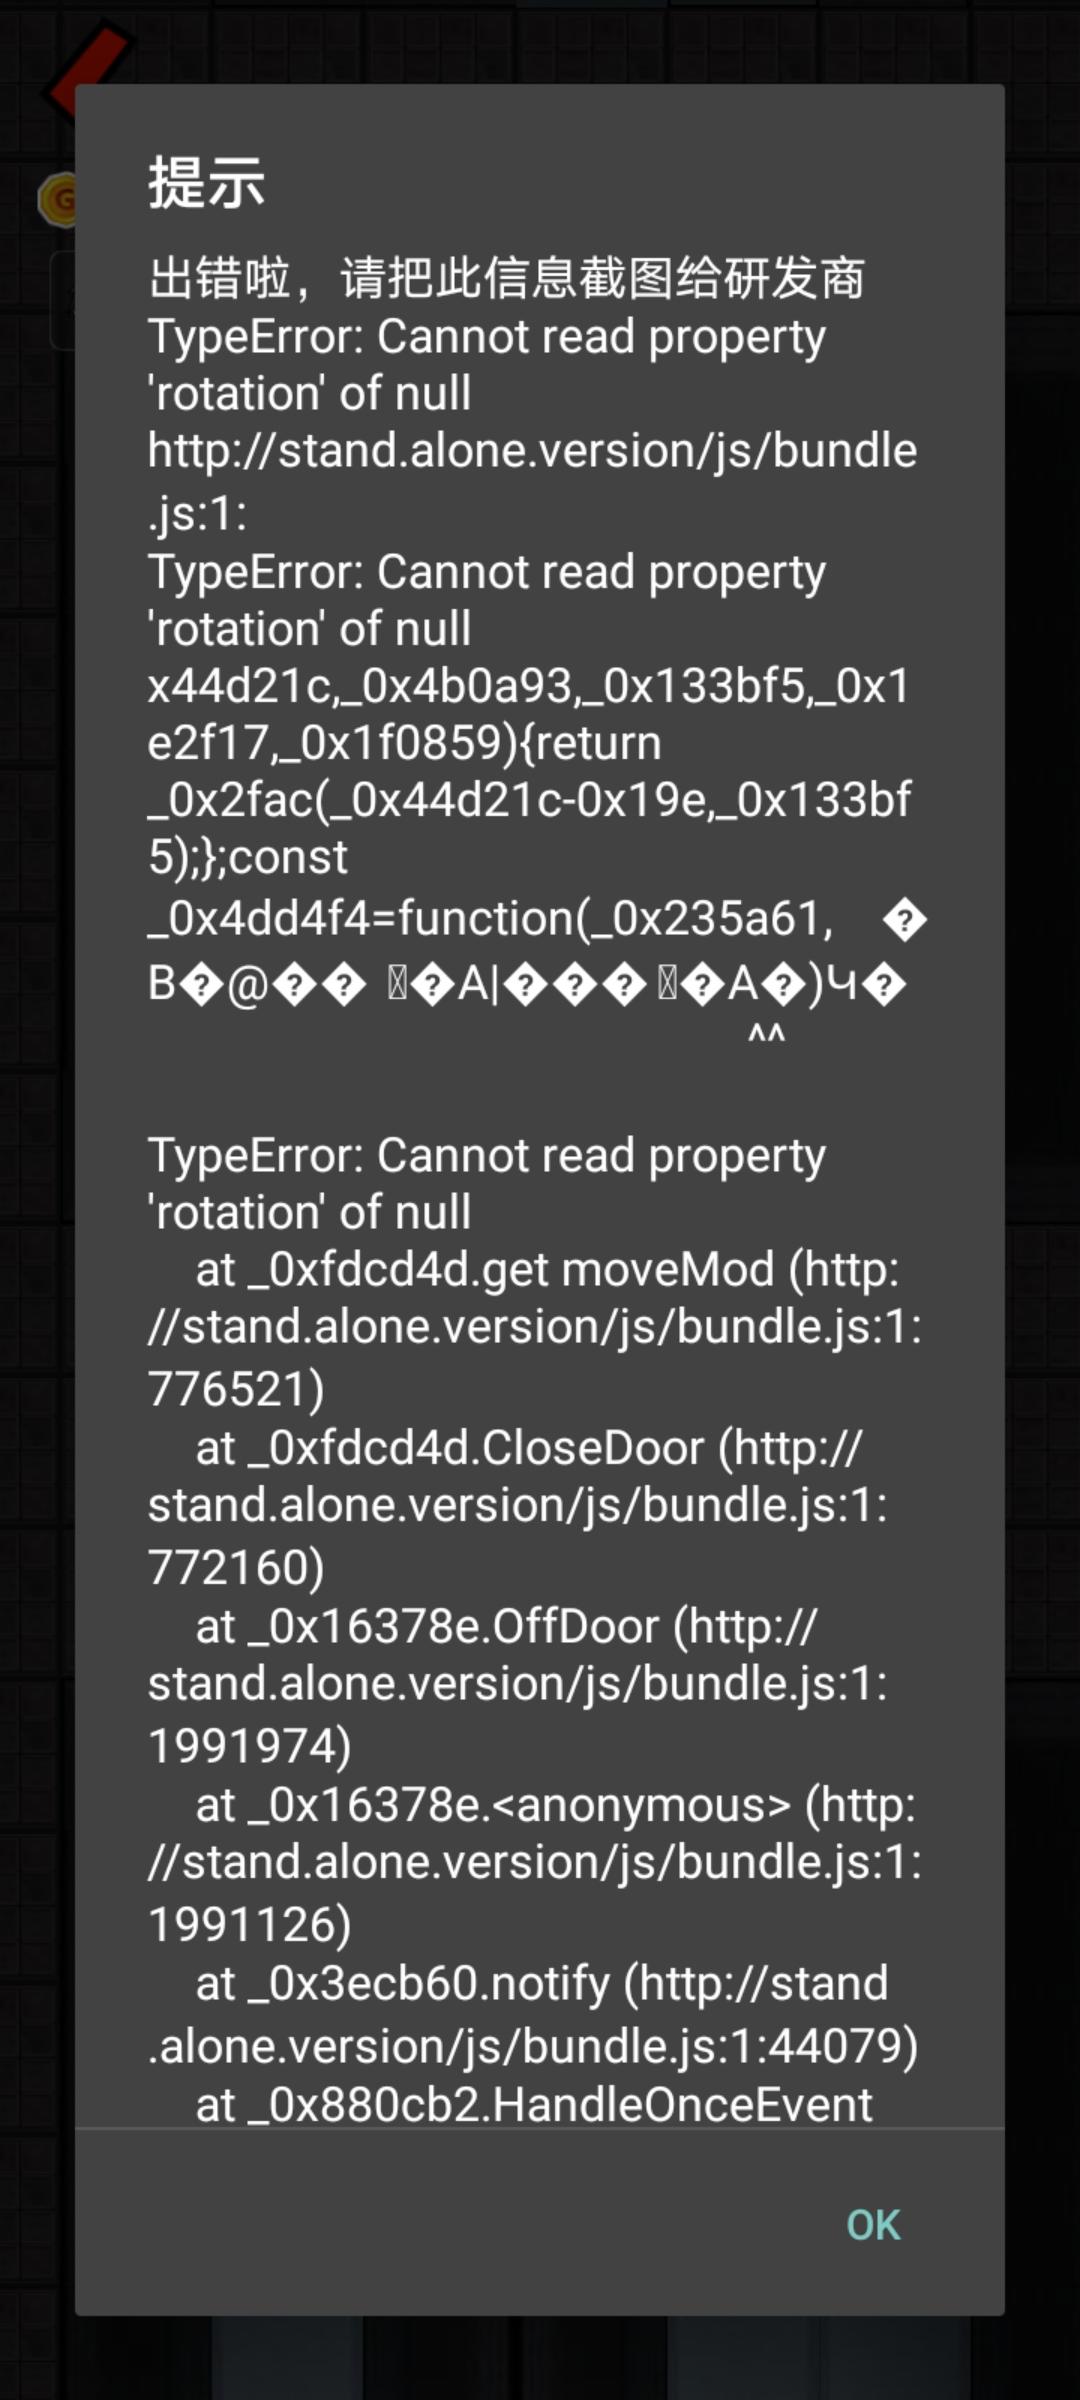
Task: Click the _0x4dd4f4=function code line
Action: pos(491,918)
